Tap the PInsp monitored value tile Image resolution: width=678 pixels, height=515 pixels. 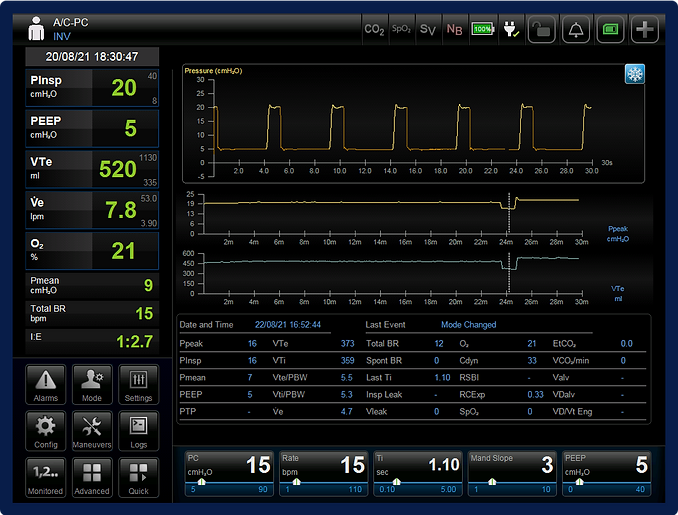(92, 88)
